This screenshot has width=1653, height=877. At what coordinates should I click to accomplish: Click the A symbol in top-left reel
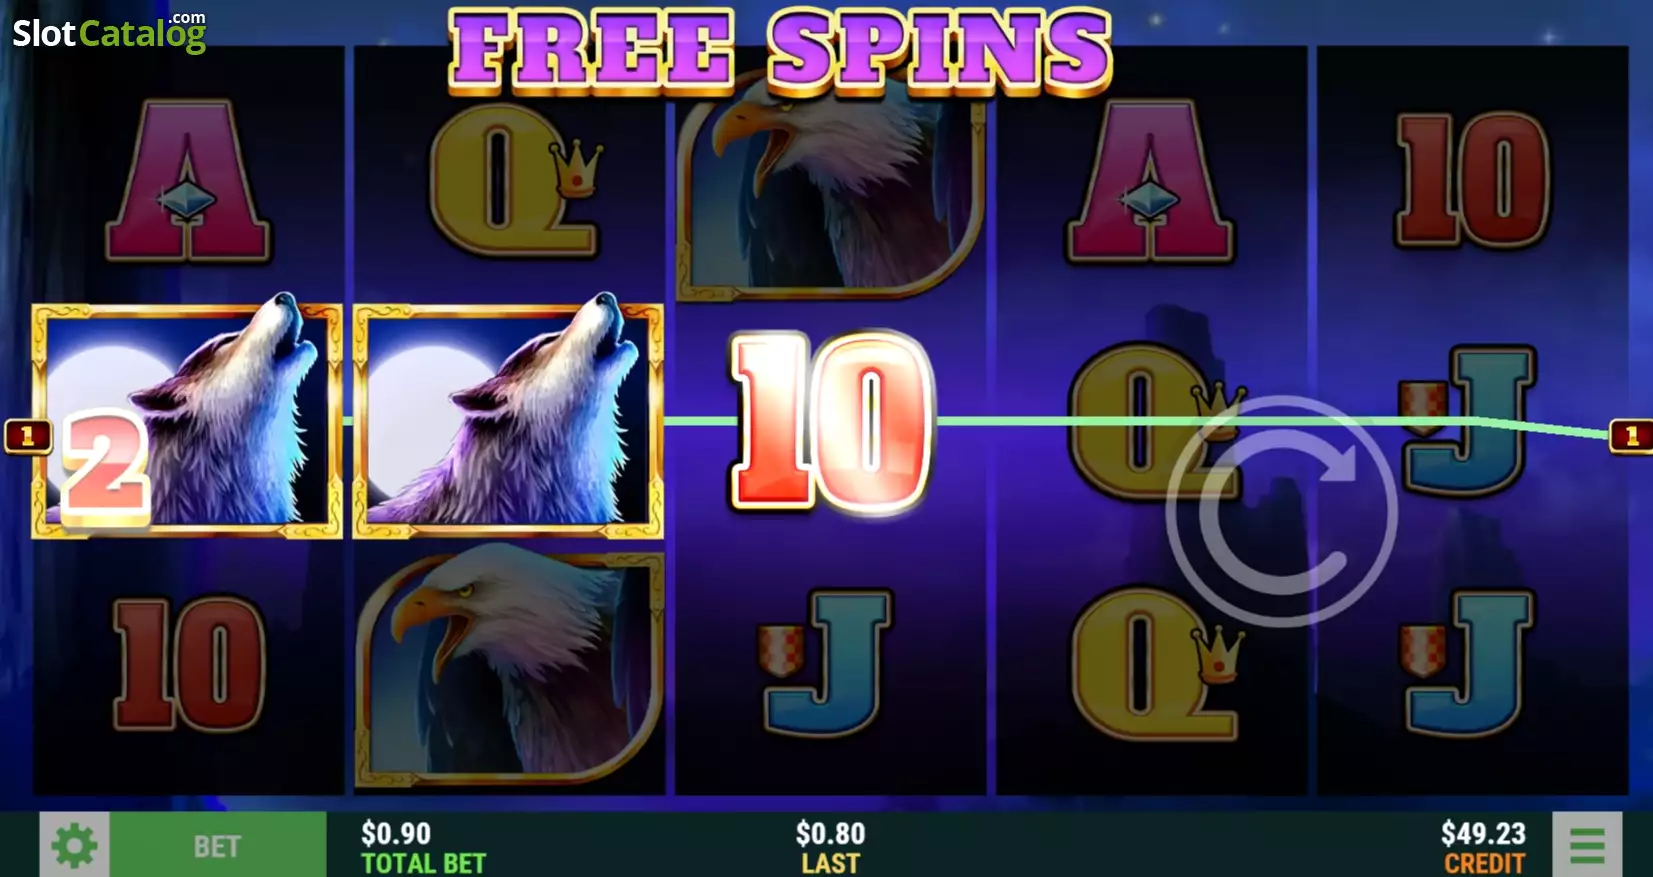pos(188,180)
